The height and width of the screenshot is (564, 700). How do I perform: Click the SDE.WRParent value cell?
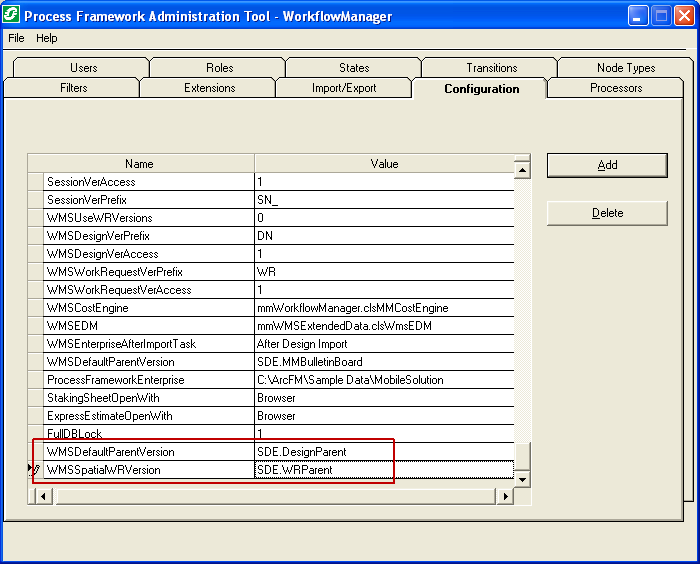[384, 470]
